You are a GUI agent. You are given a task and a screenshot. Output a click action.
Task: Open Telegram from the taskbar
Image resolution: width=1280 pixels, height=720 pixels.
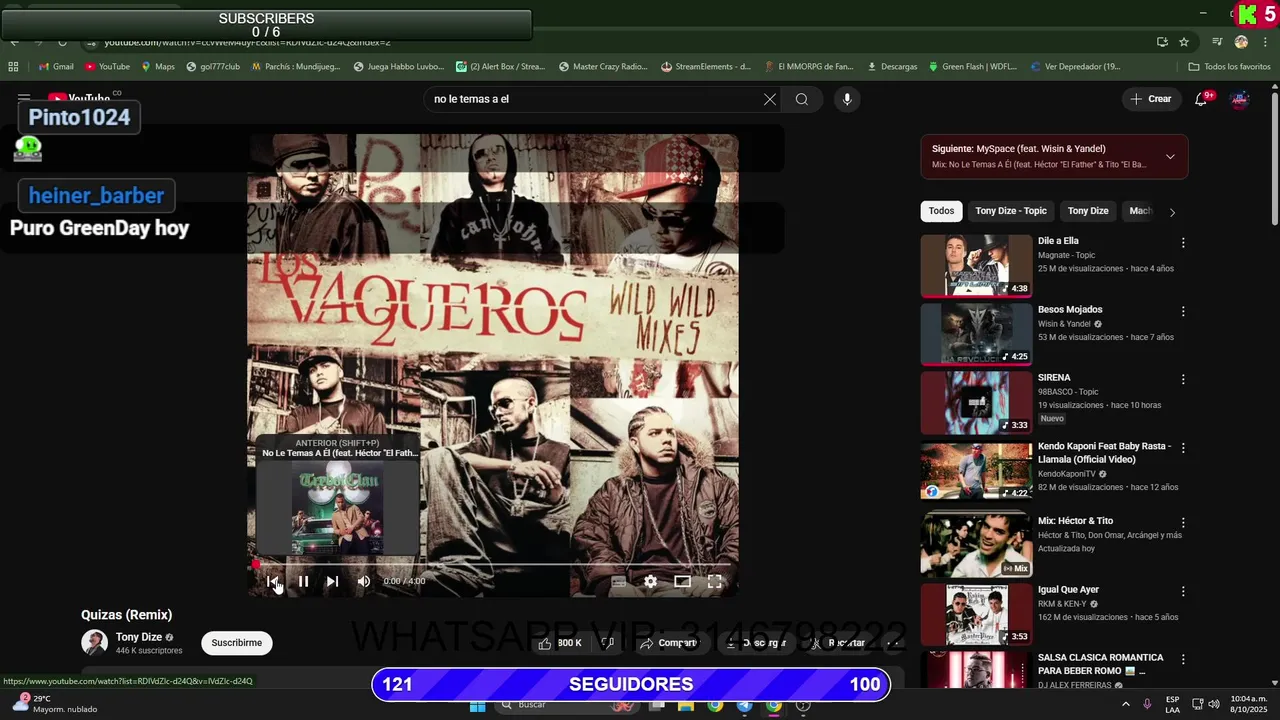click(744, 705)
